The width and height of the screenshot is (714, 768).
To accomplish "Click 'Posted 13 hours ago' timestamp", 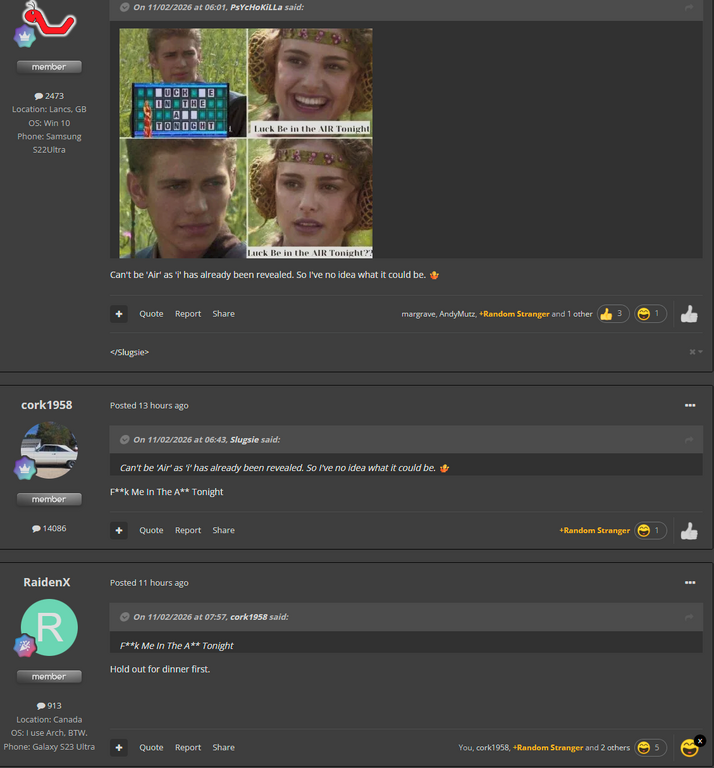I will point(149,406).
